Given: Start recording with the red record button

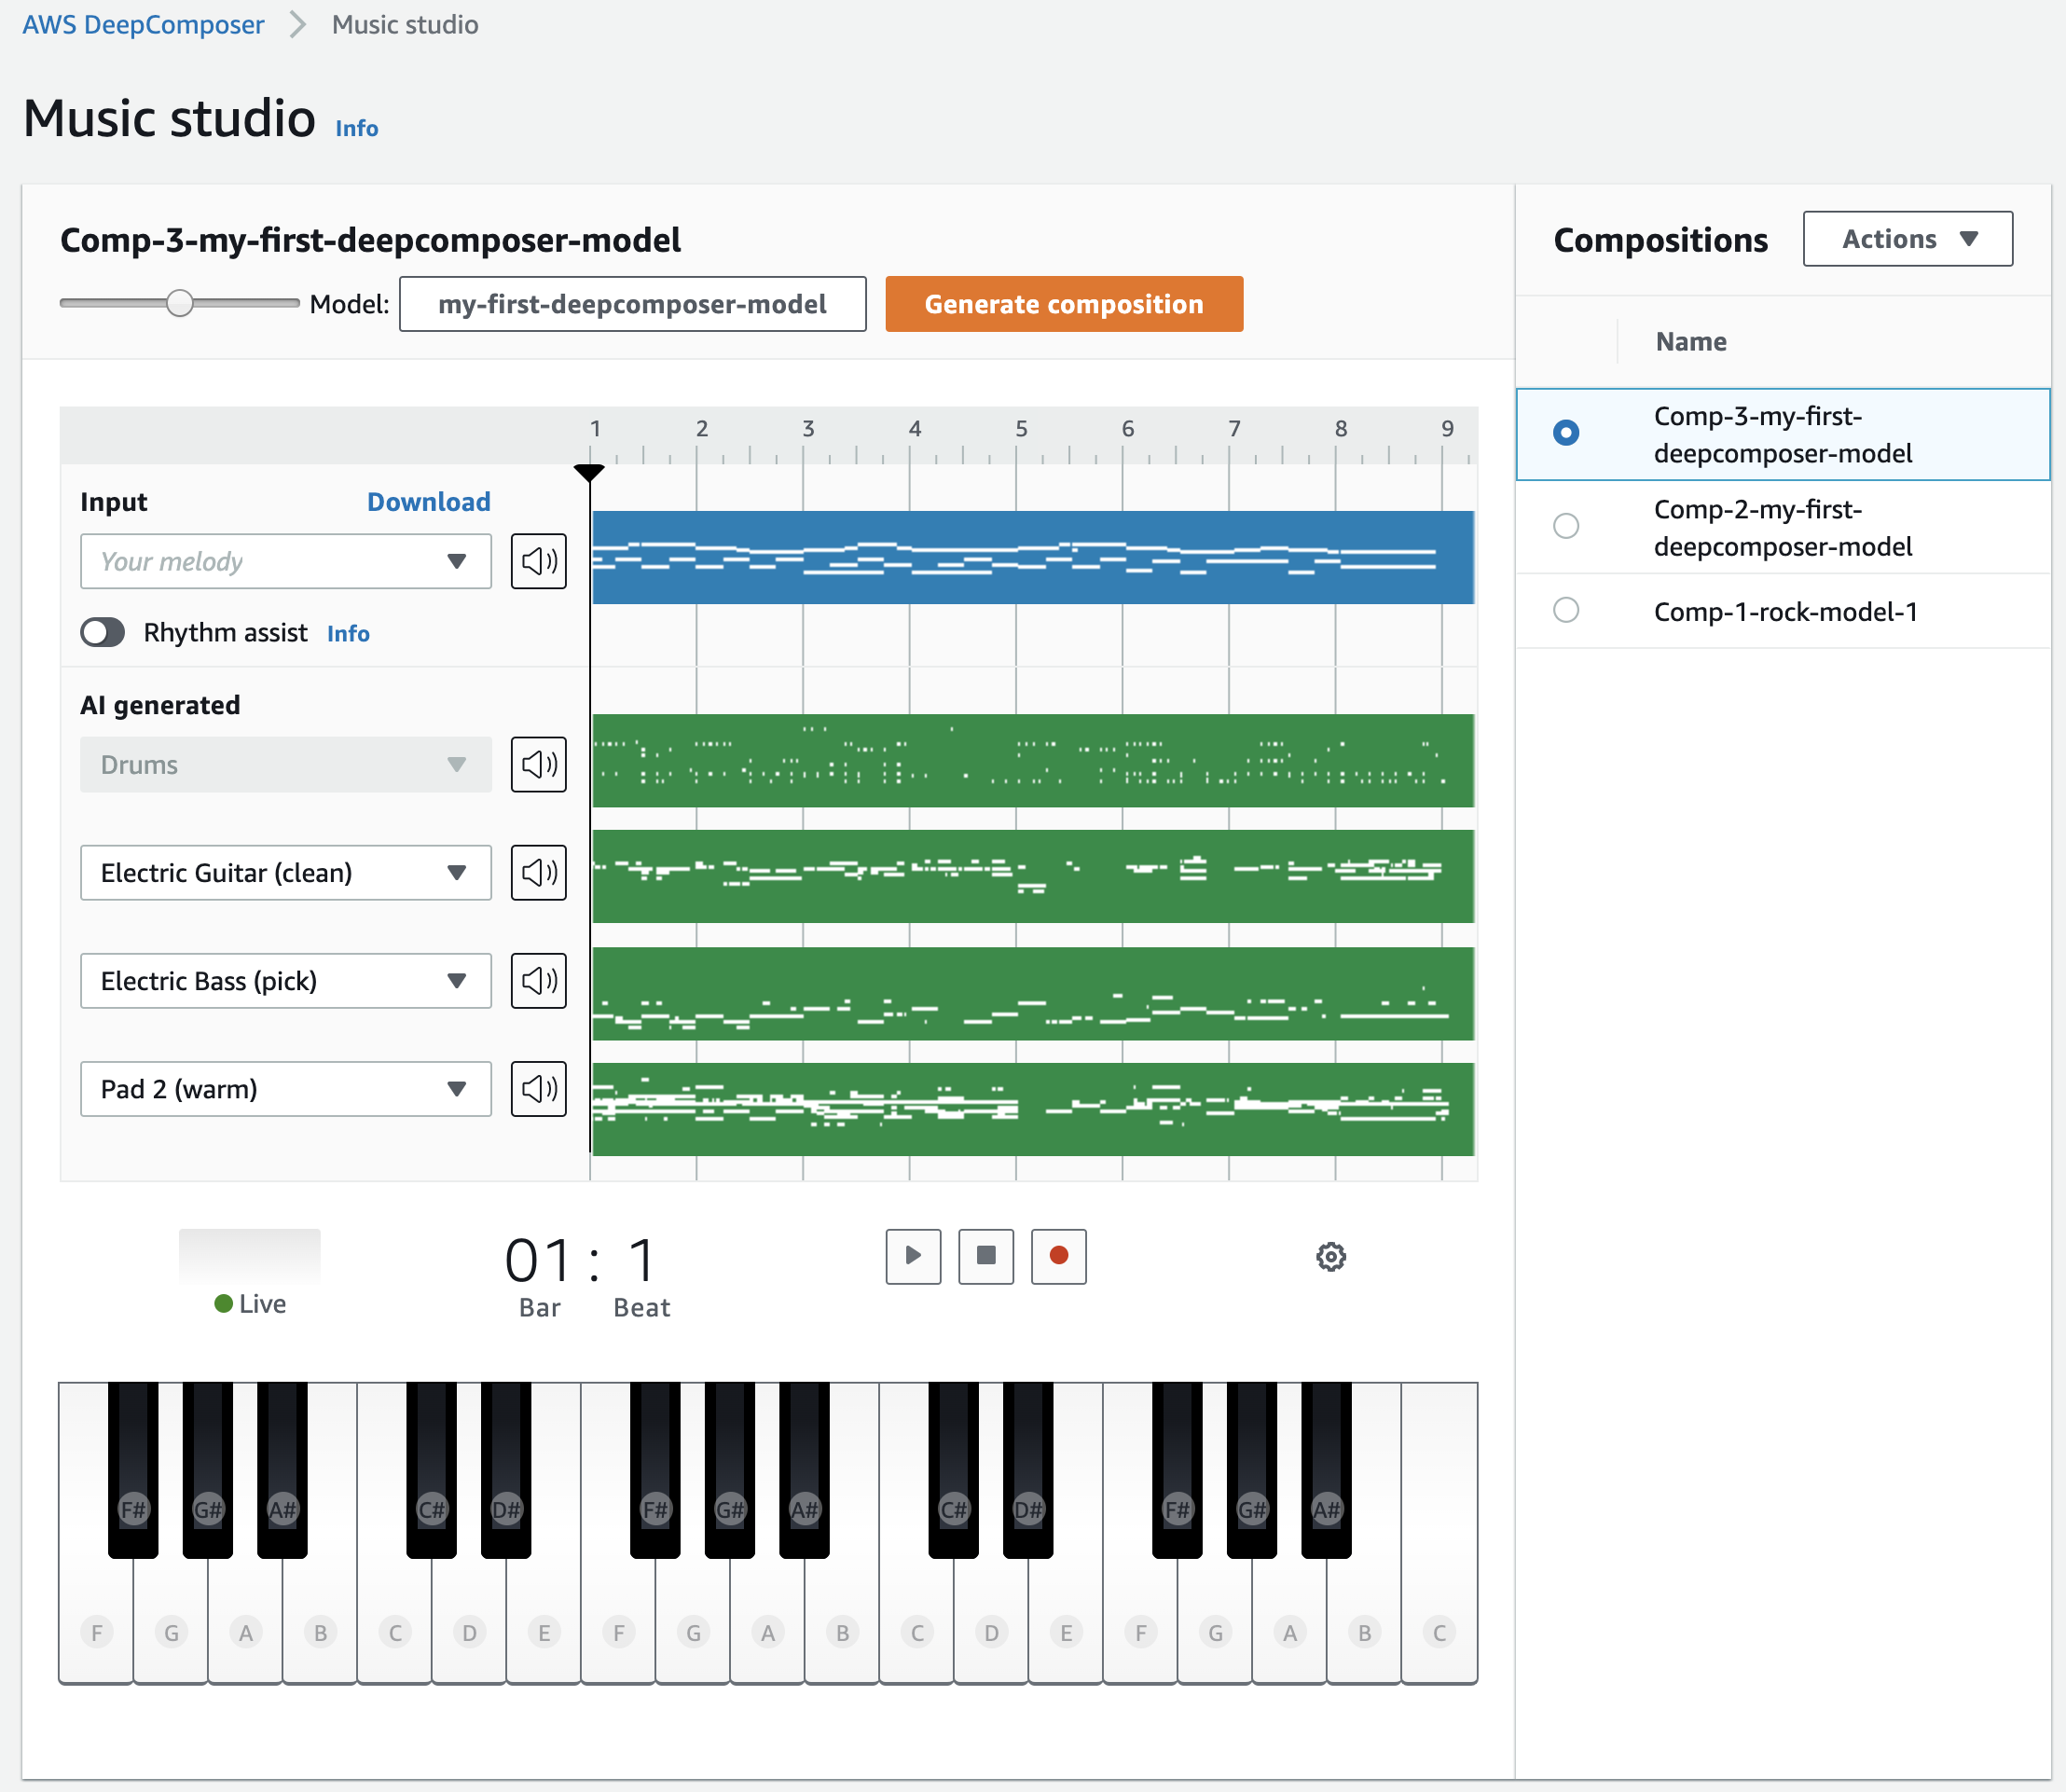Looking at the screenshot, I should [1058, 1256].
